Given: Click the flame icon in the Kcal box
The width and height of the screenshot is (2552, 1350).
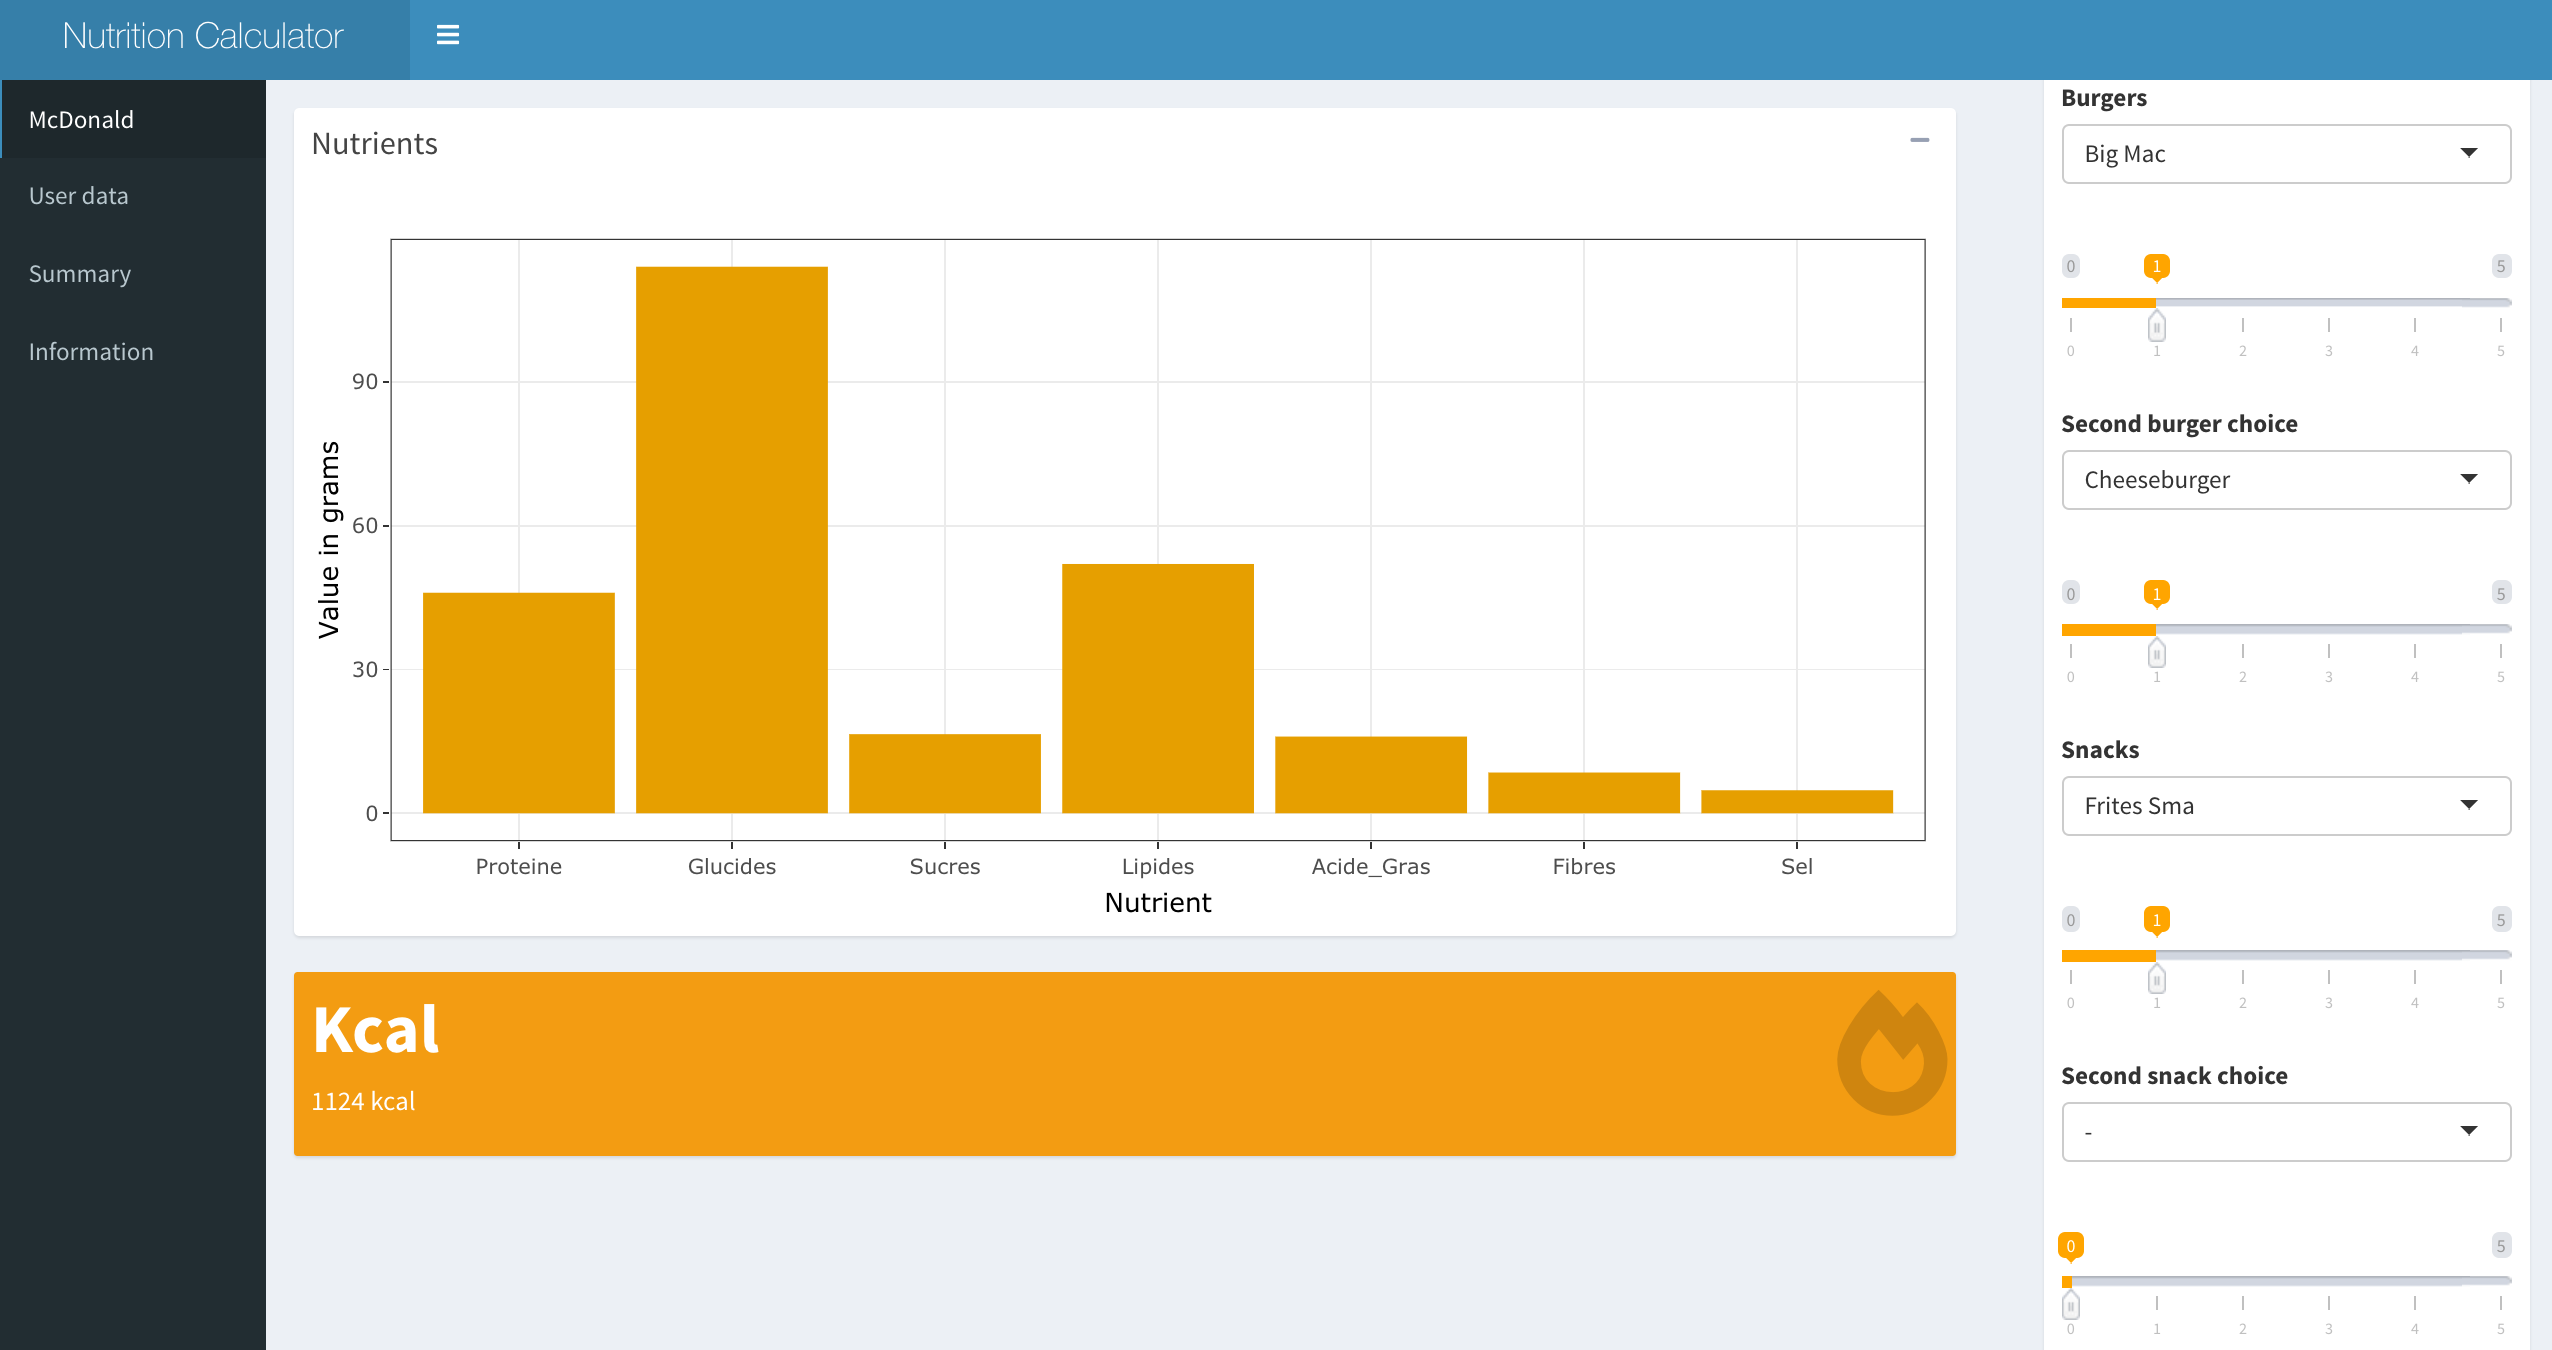Looking at the screenshot, I should pyautogui.click(x=1891, y=1054).
